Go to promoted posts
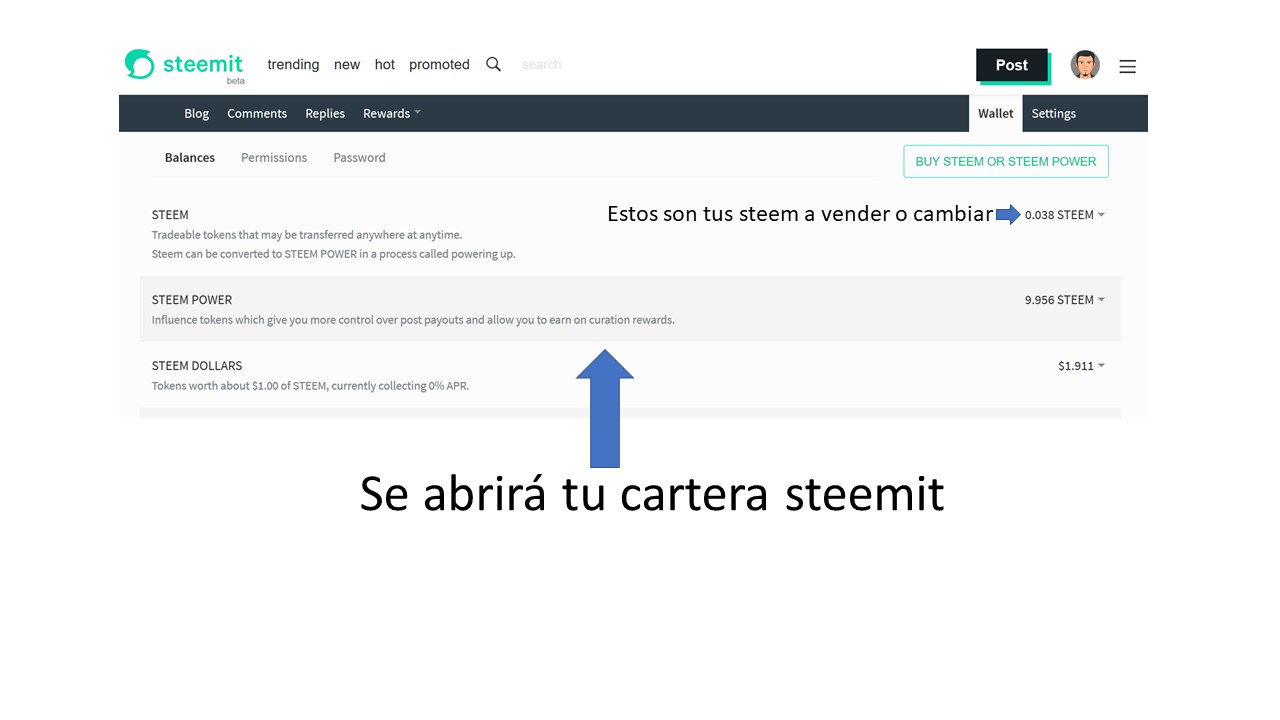The image size is (1280, 720). point(439,64)
